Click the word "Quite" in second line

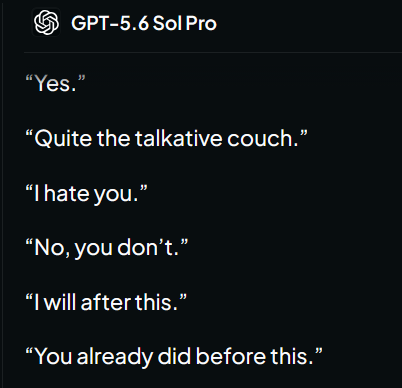[63, 138]
